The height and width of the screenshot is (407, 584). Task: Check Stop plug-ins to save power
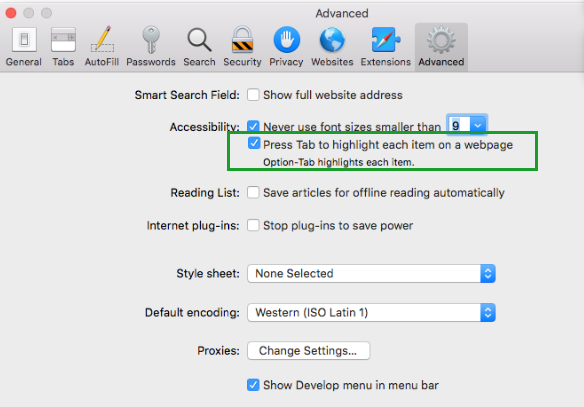(253, 225)
